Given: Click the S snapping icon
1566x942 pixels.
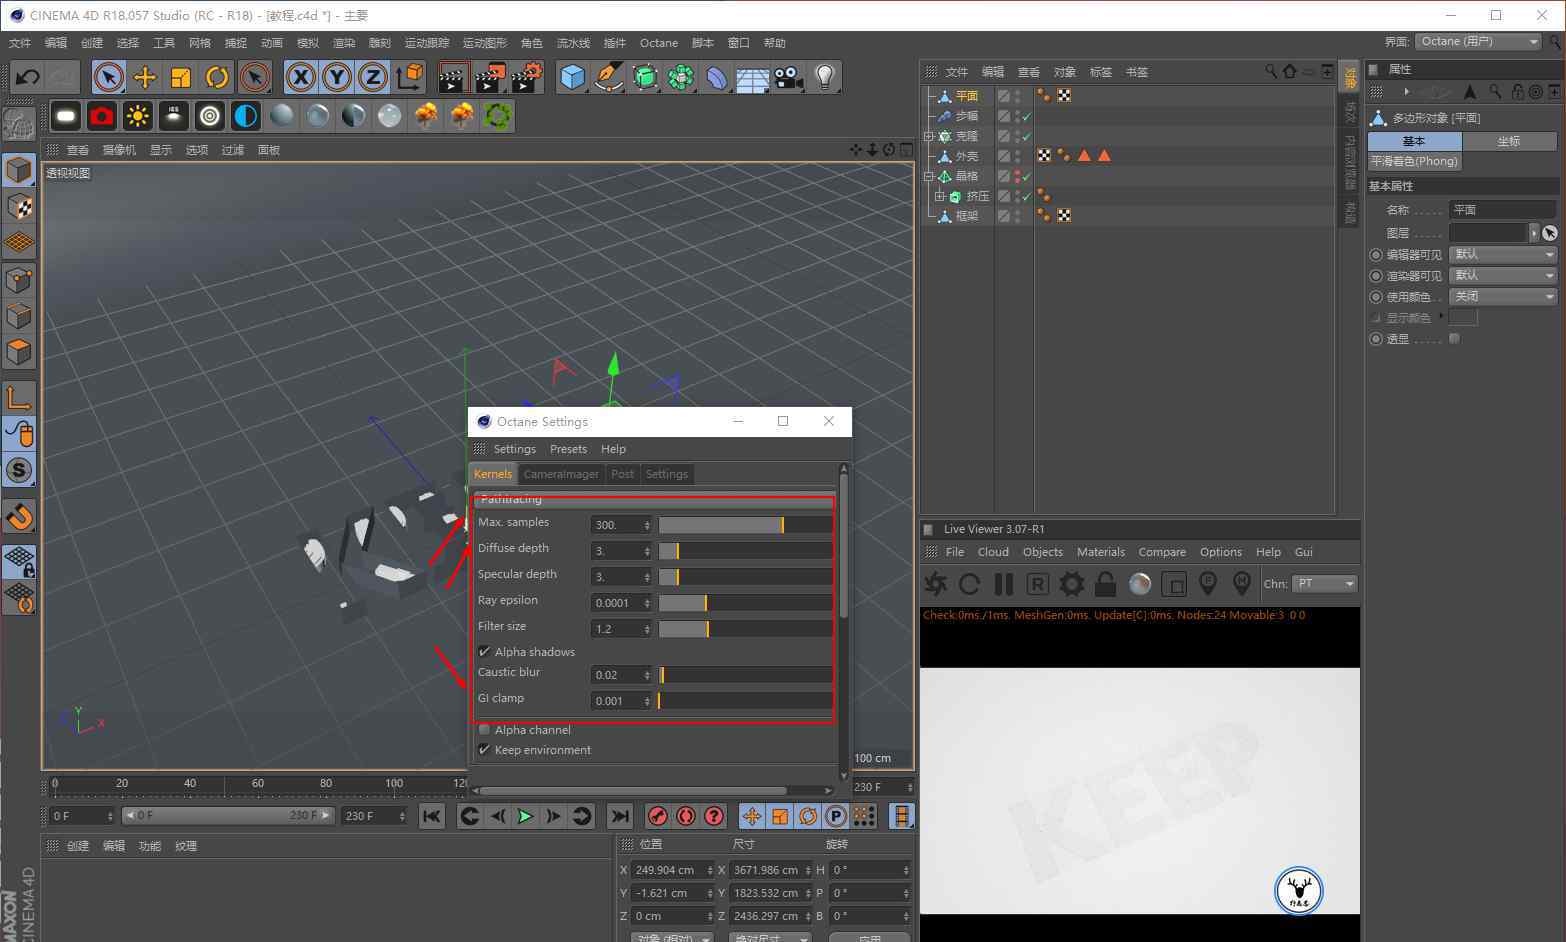Looking at the screenshot, I should [19, 470].
